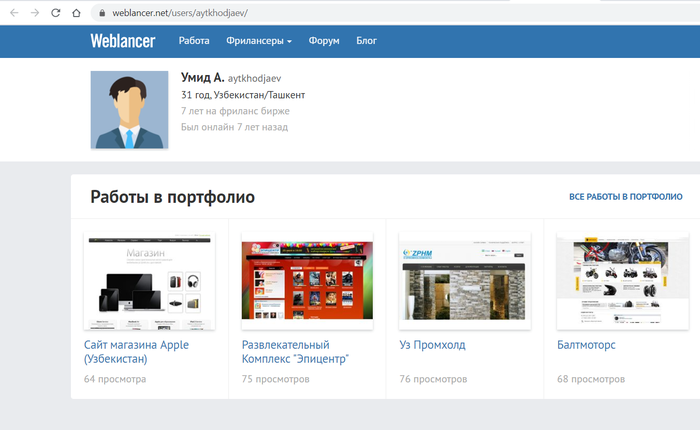The image size is (700, 430).
Task: View the motorcycle shop thumbnail
Action: 622,281
